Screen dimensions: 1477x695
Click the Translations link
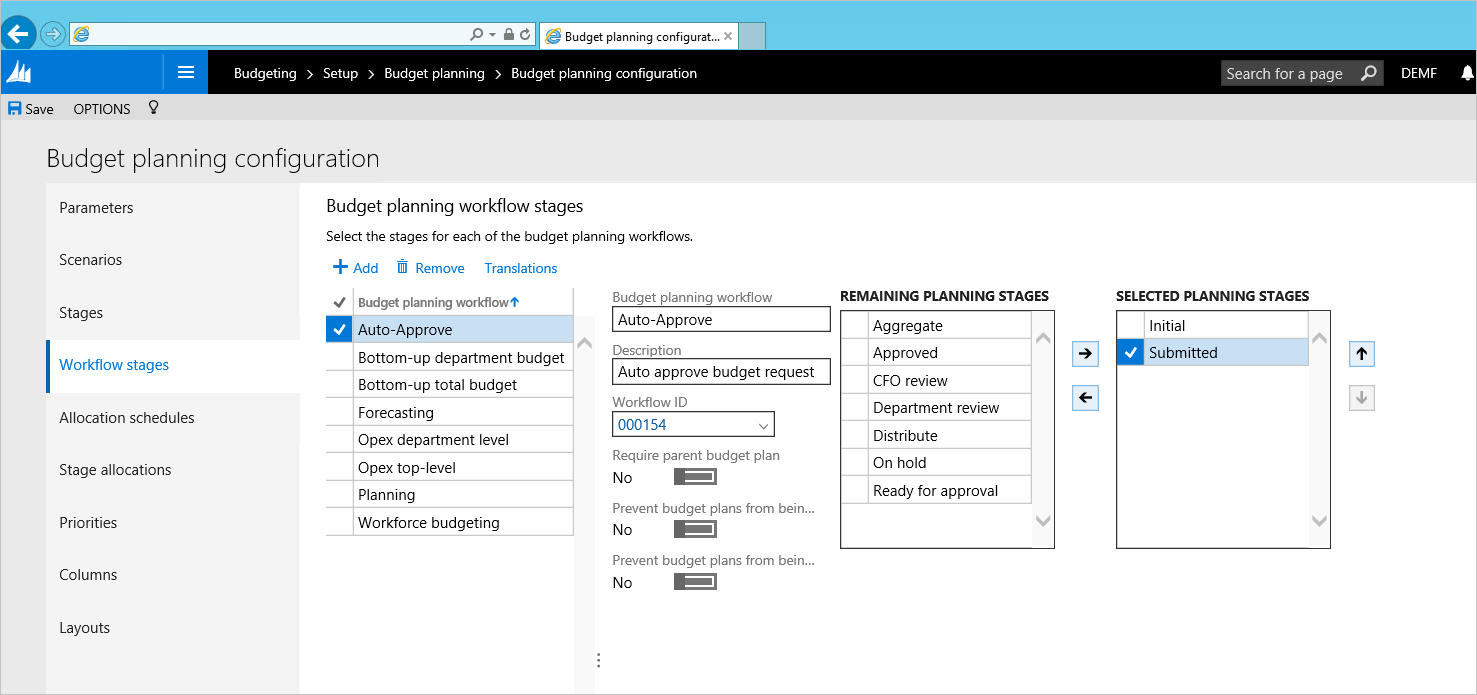(x=521, y=268)
